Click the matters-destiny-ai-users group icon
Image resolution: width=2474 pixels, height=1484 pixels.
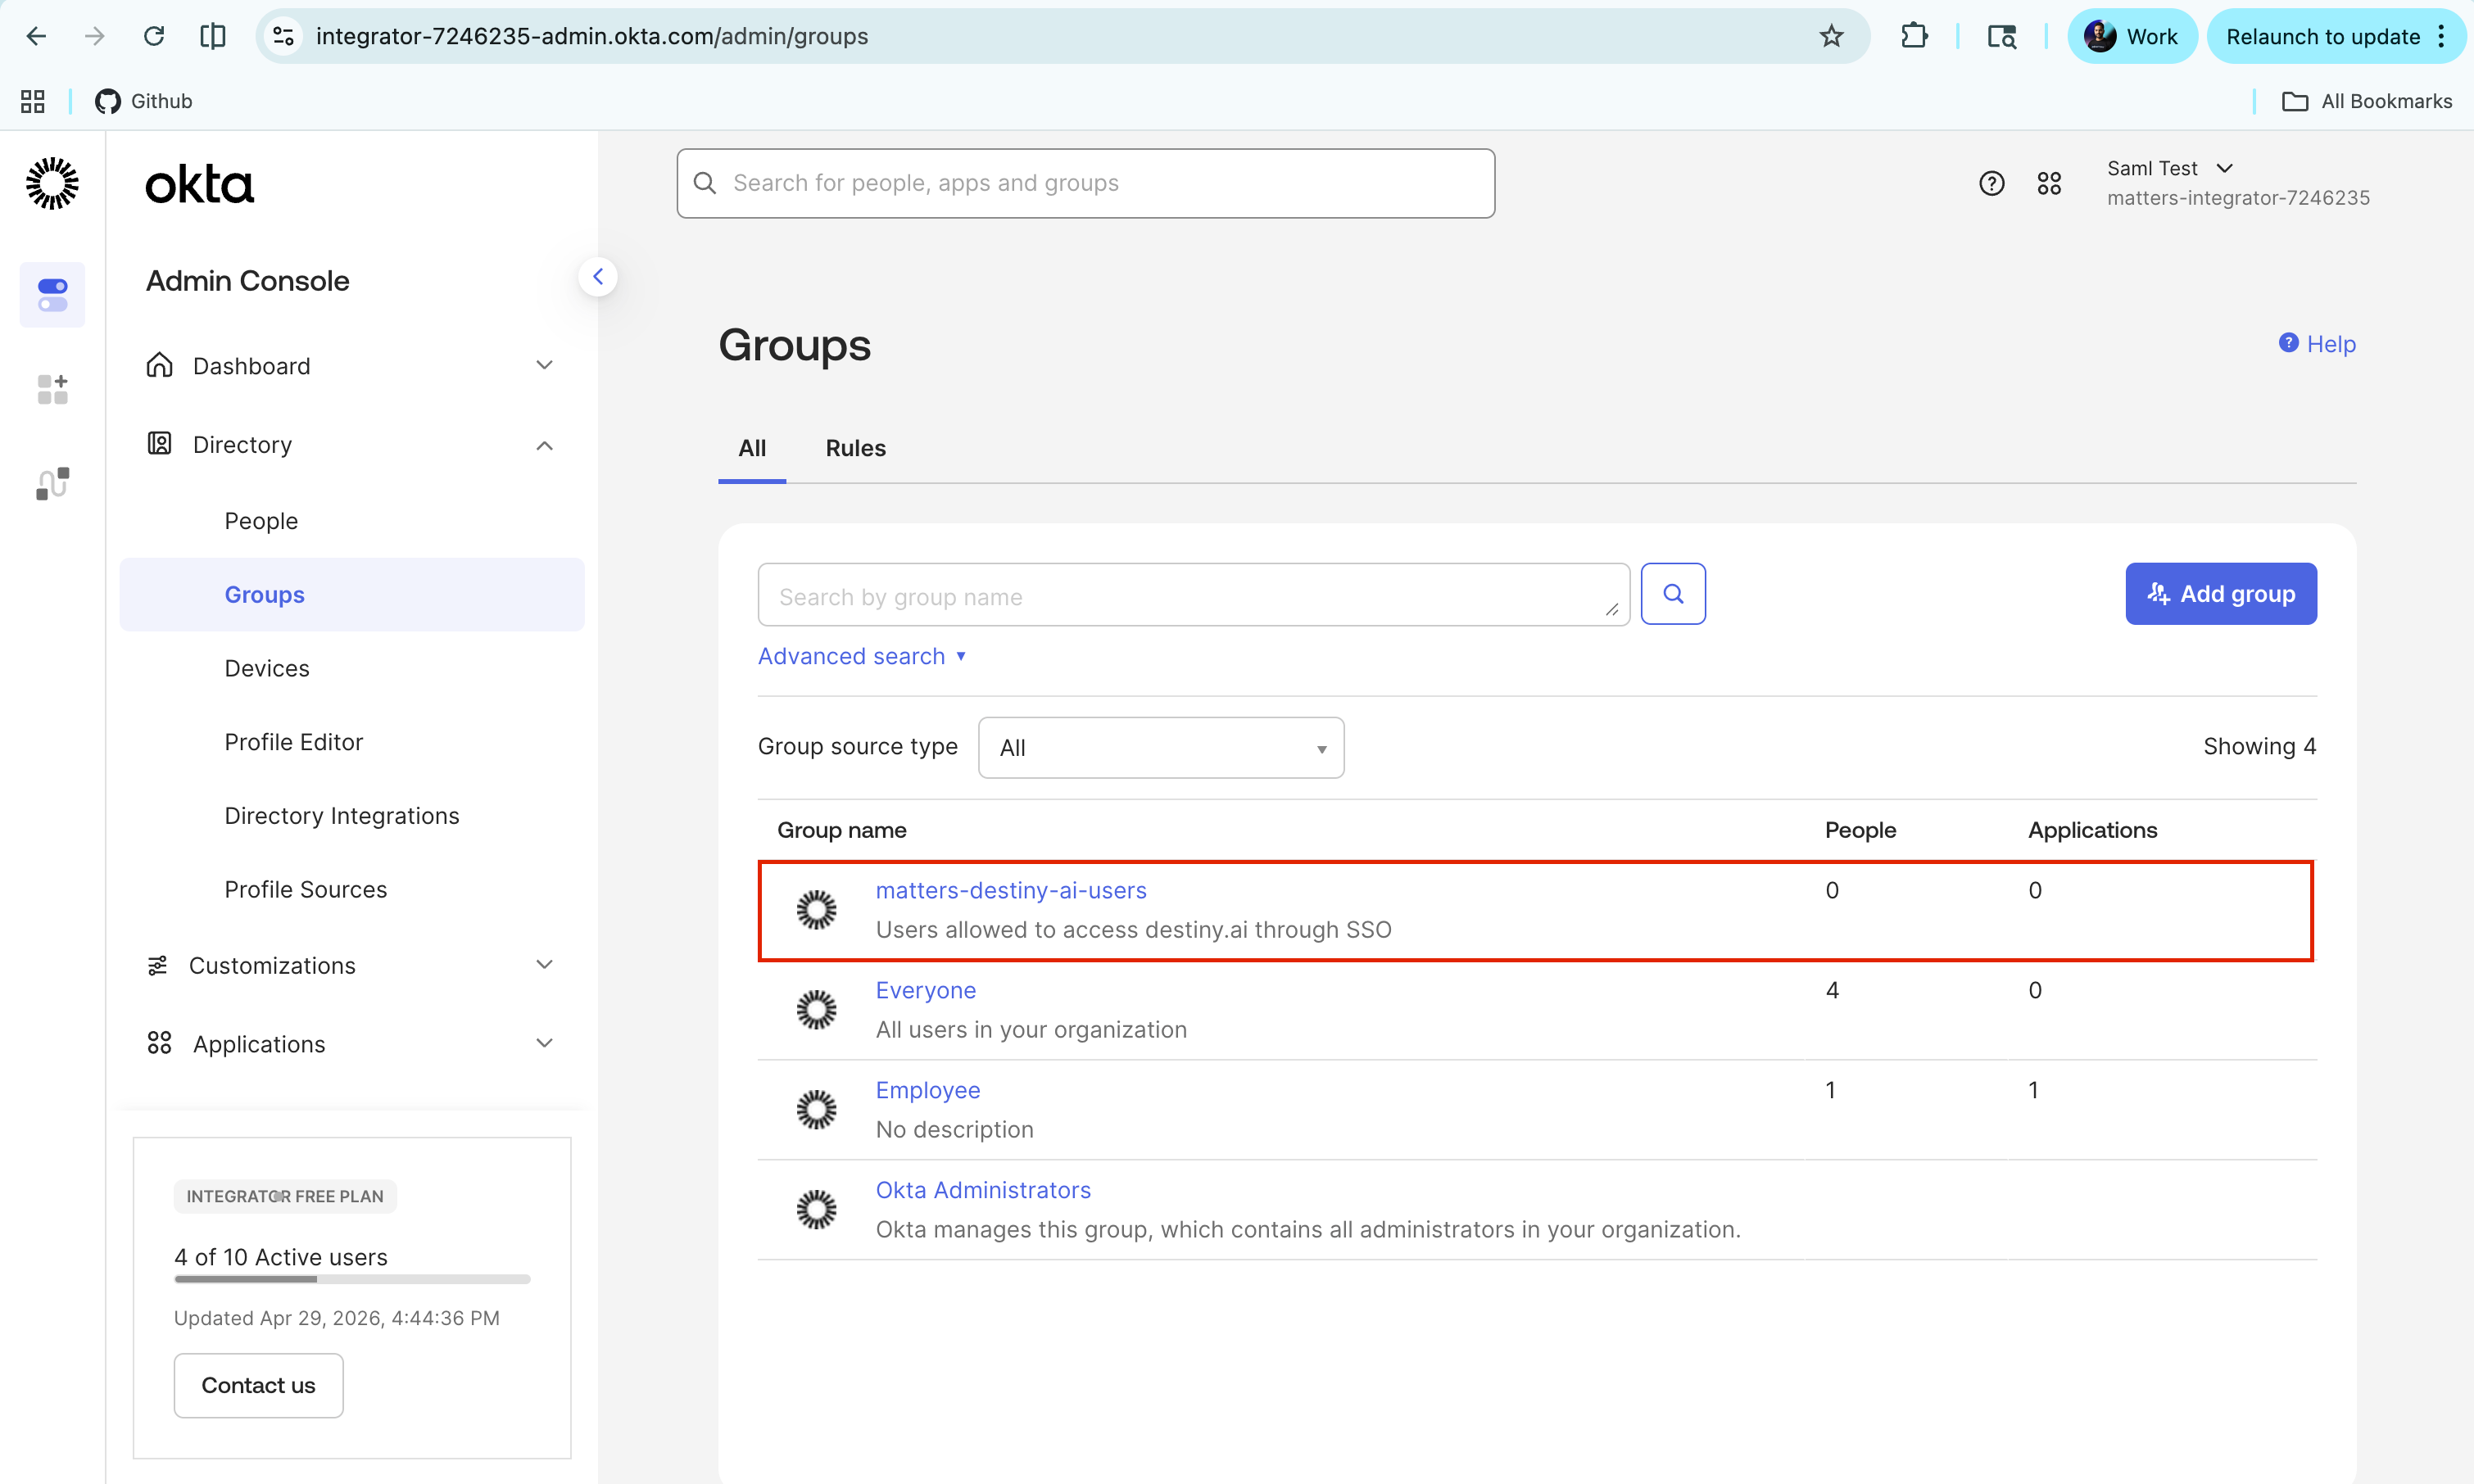[817, 910]
